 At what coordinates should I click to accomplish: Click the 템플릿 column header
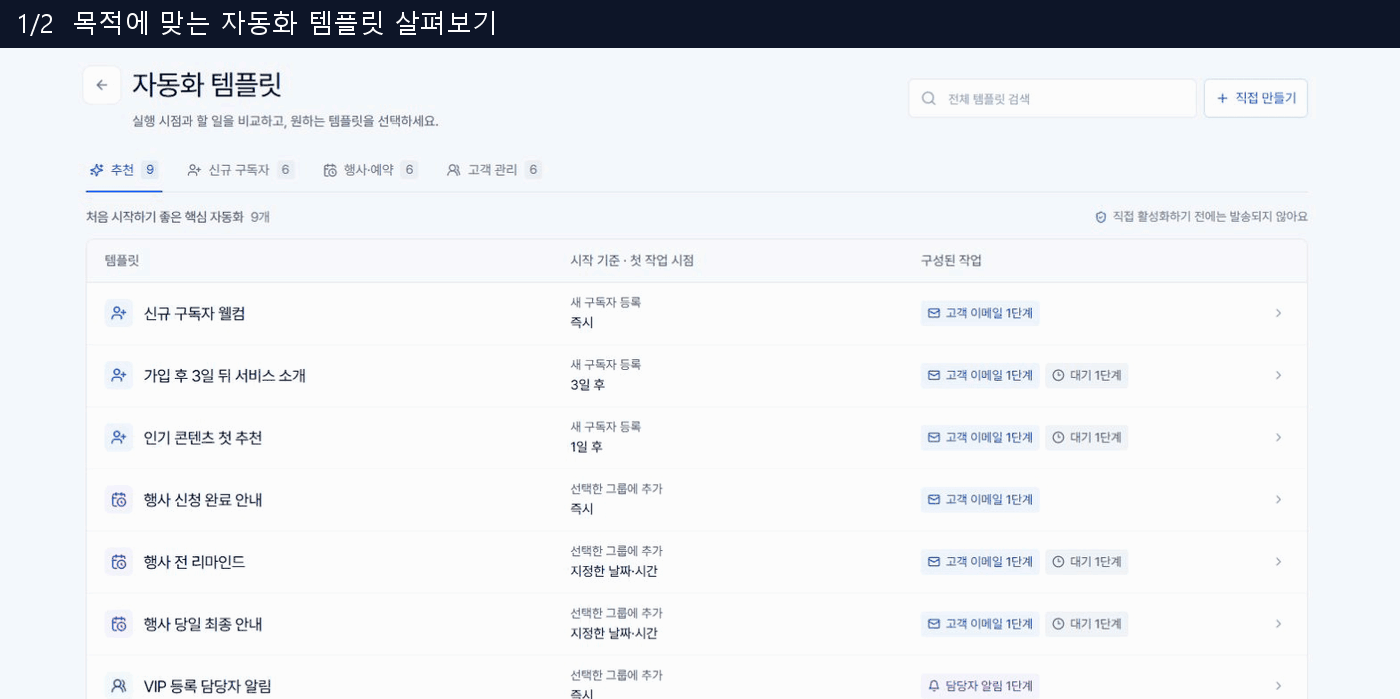coord(122,260)
